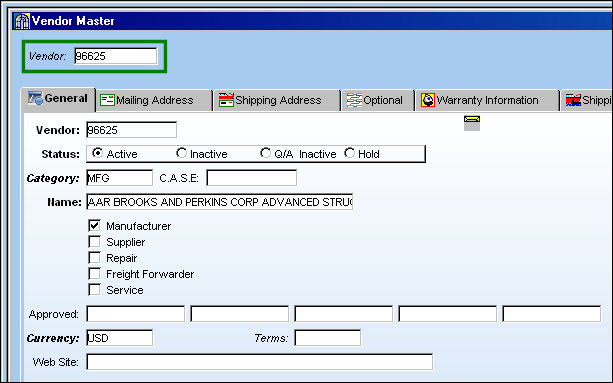Check the Supplier checkbox
This screenshot has width=613, height=383.
(x=94, y=242)
